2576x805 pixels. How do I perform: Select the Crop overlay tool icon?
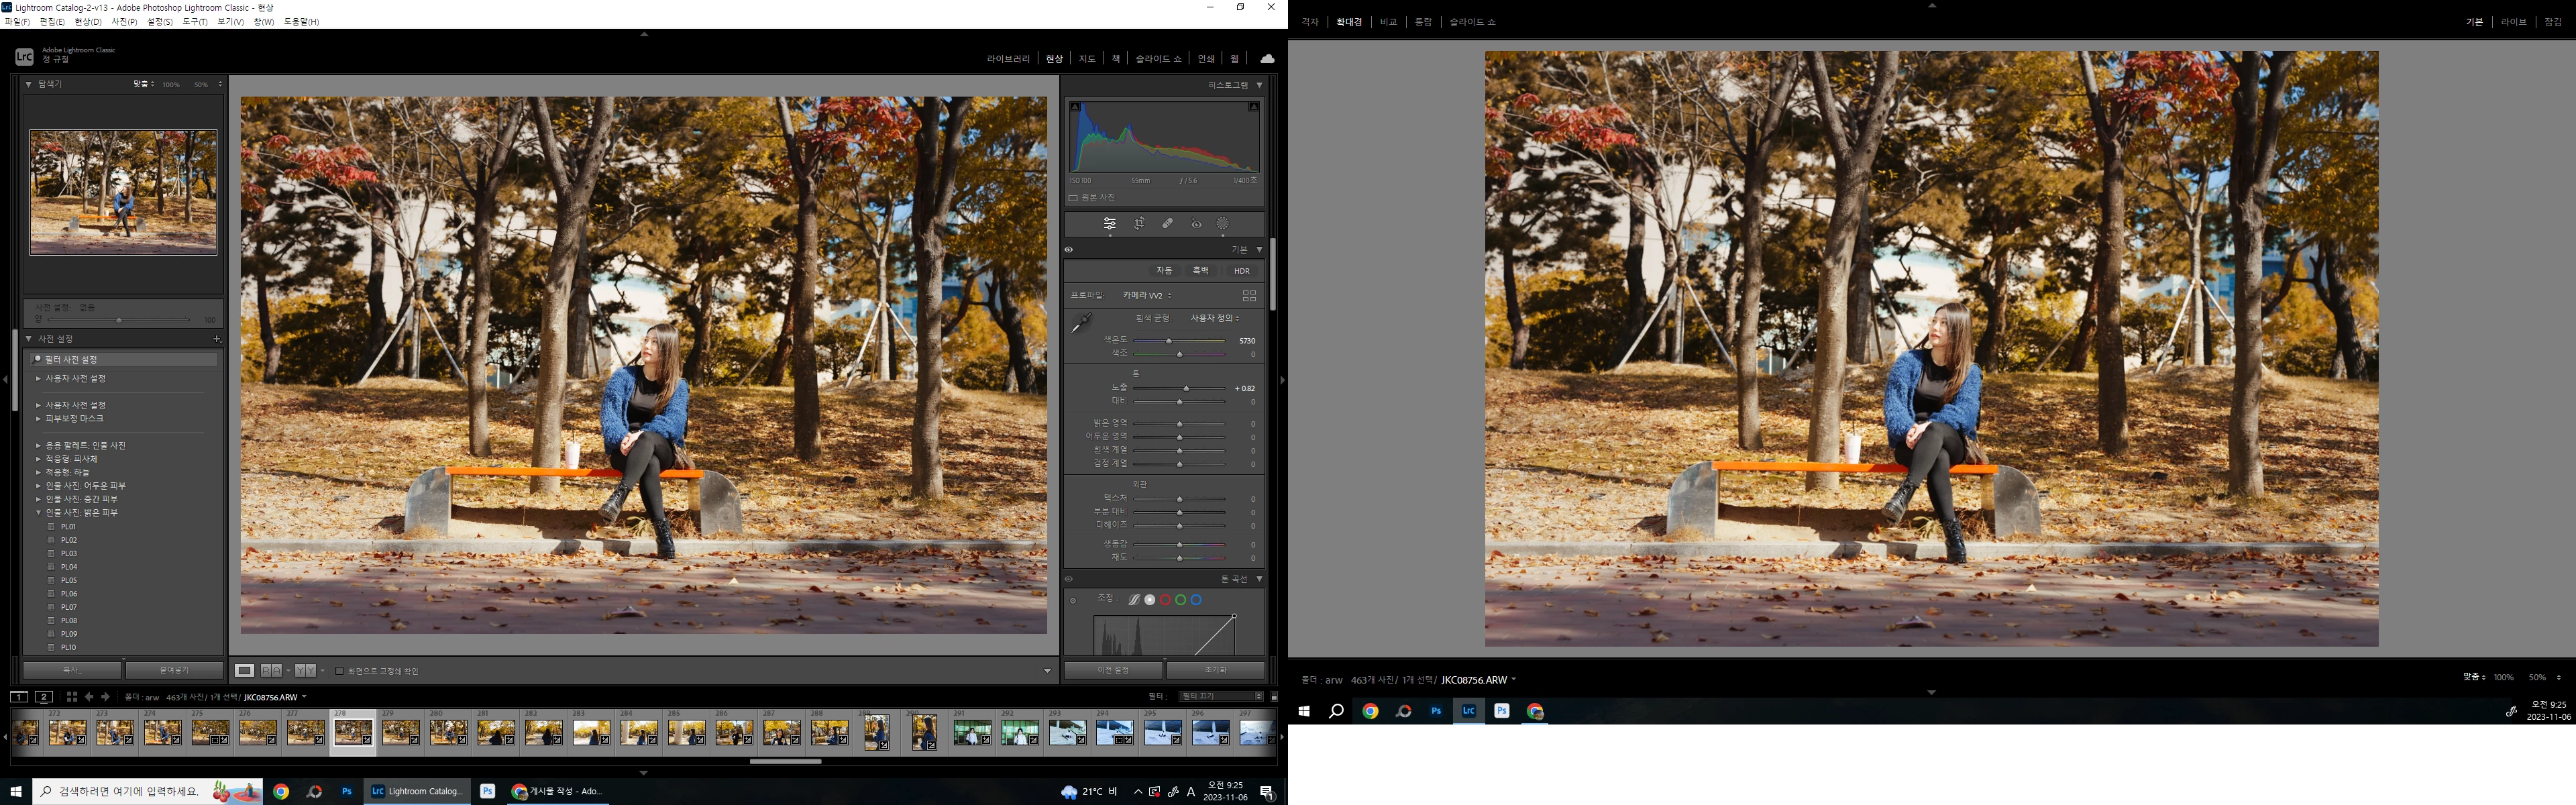coord(1139,224)
